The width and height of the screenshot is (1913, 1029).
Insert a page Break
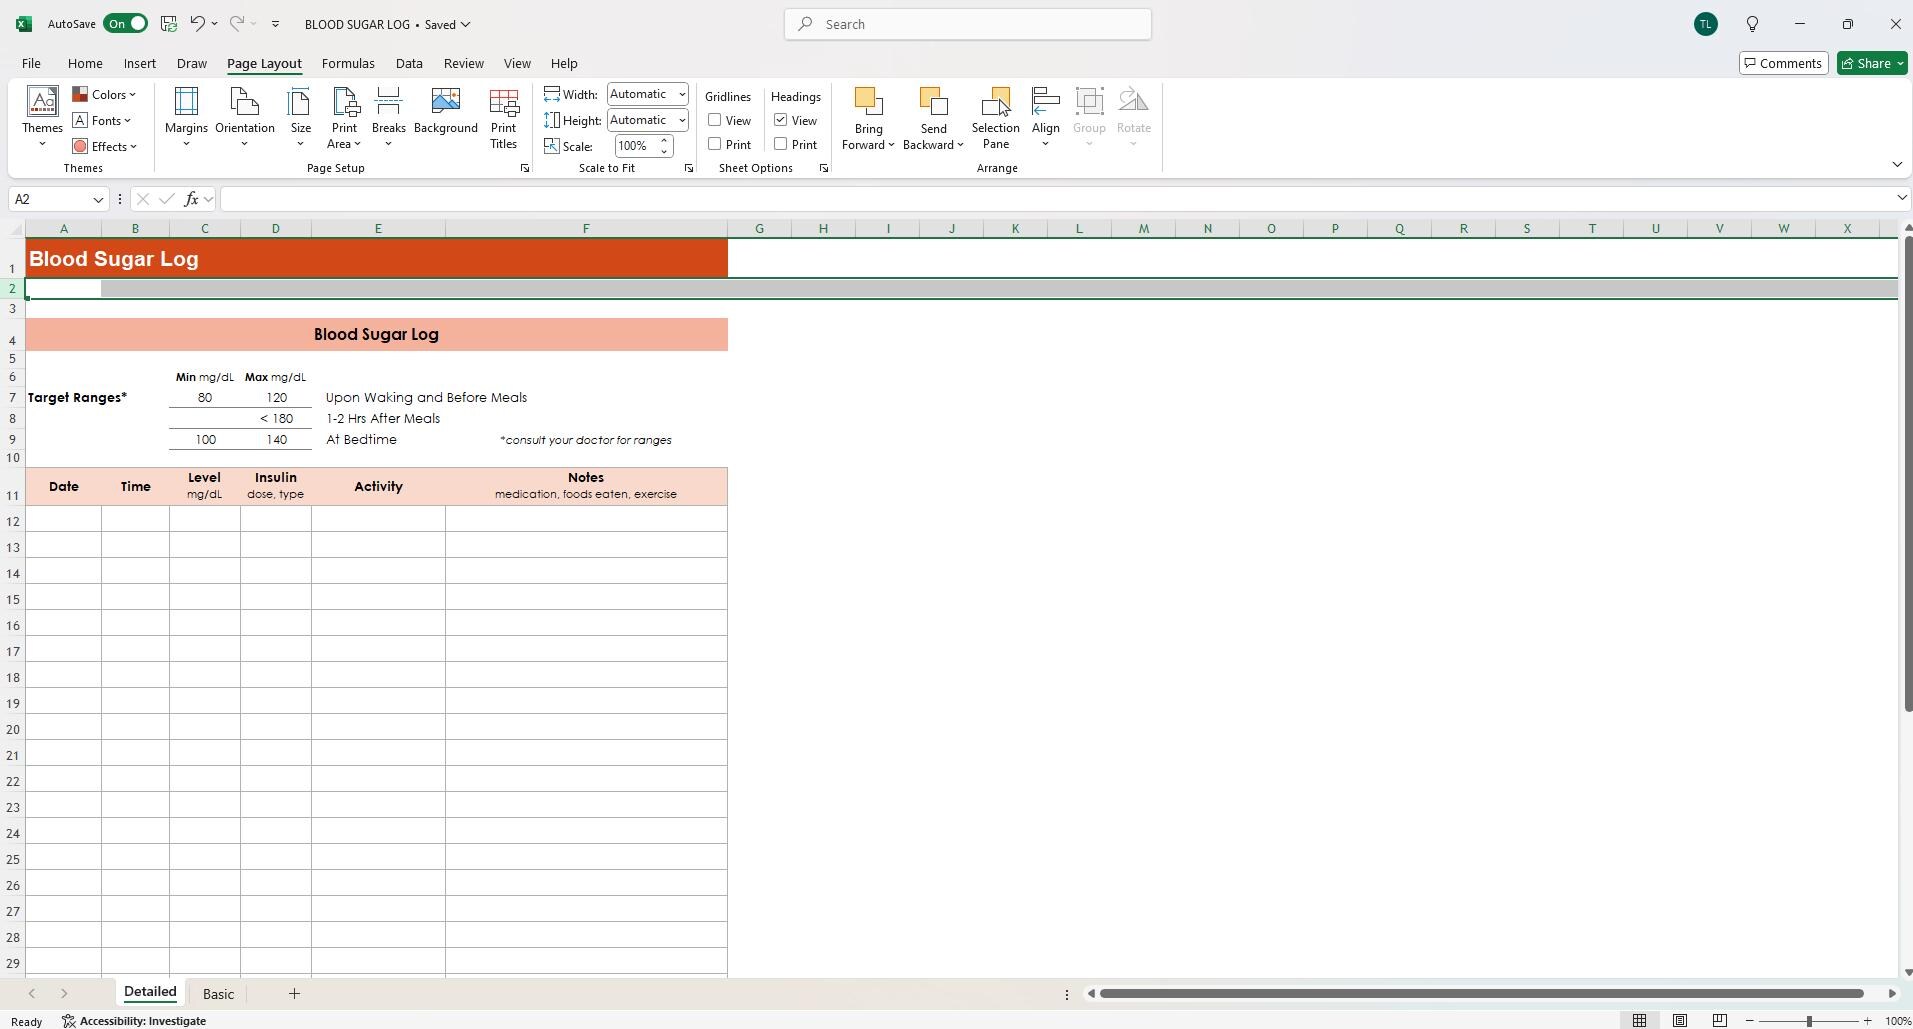[x=388, y=117]
